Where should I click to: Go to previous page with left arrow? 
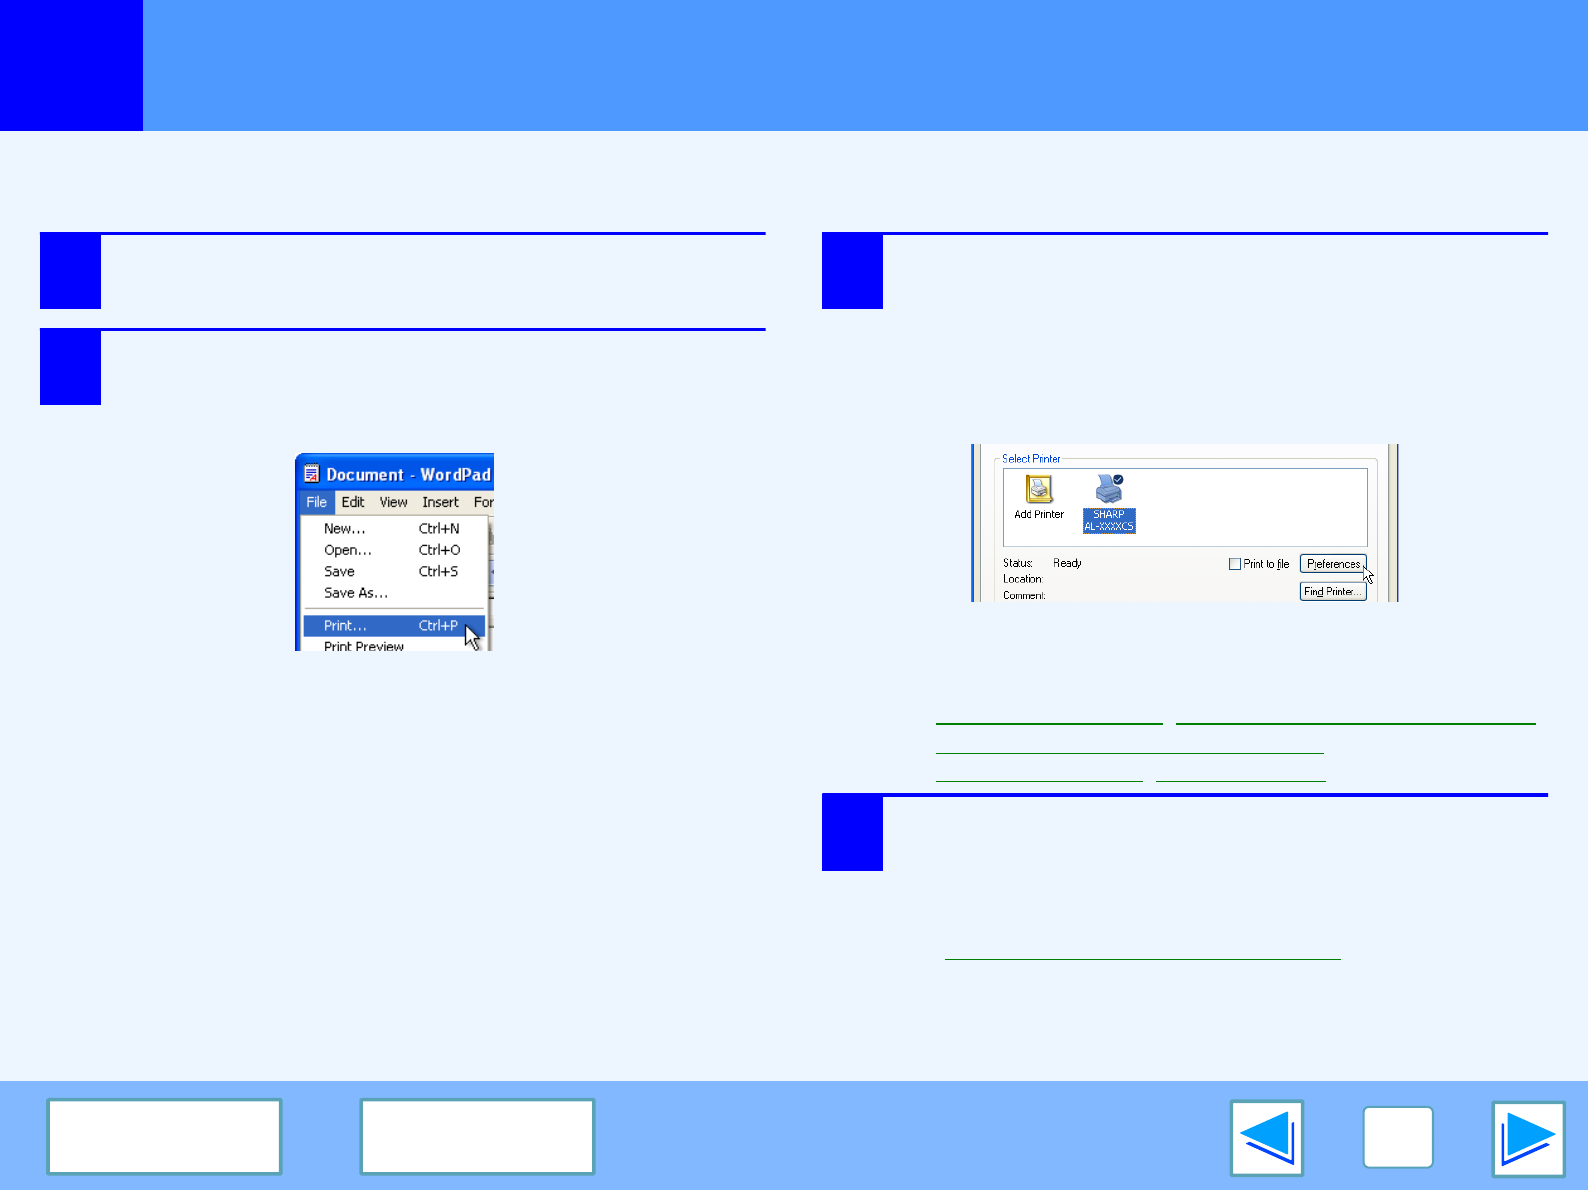[x=1267, y=1138]
